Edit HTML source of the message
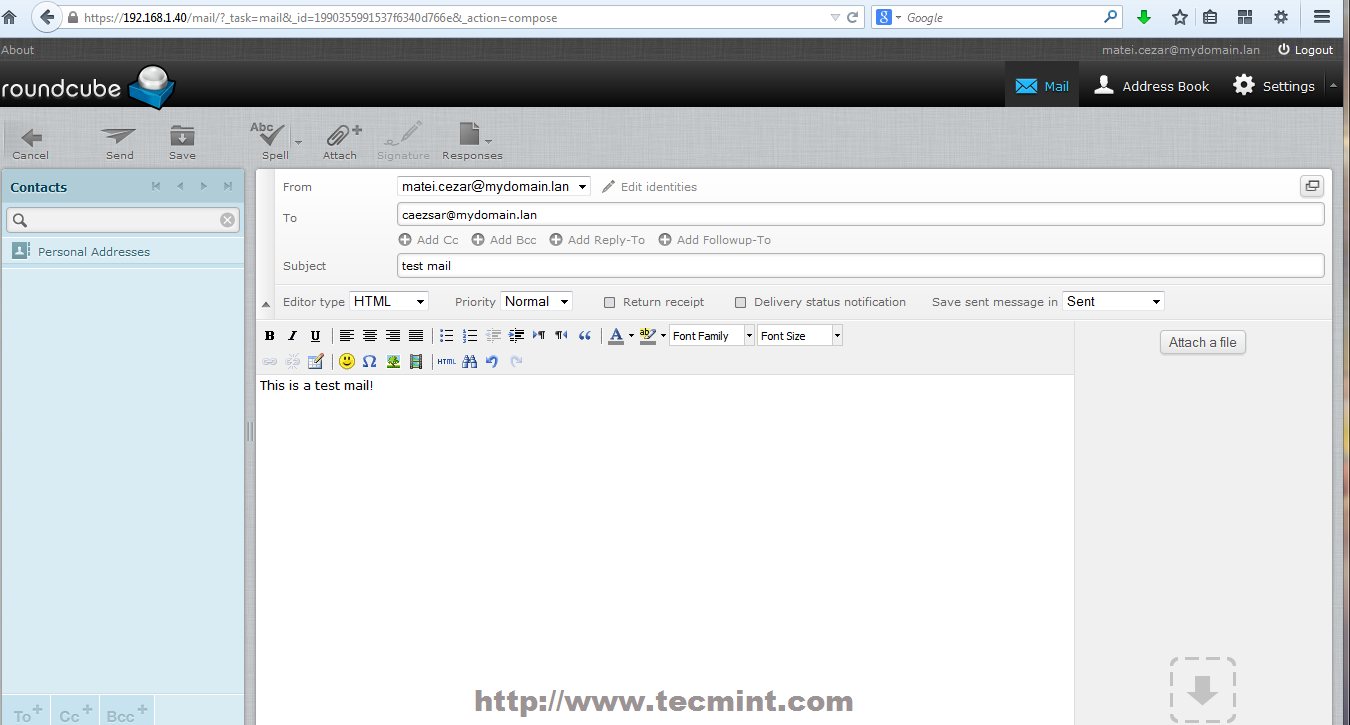This screenshot has height=725, width=1350. [447, 361]
